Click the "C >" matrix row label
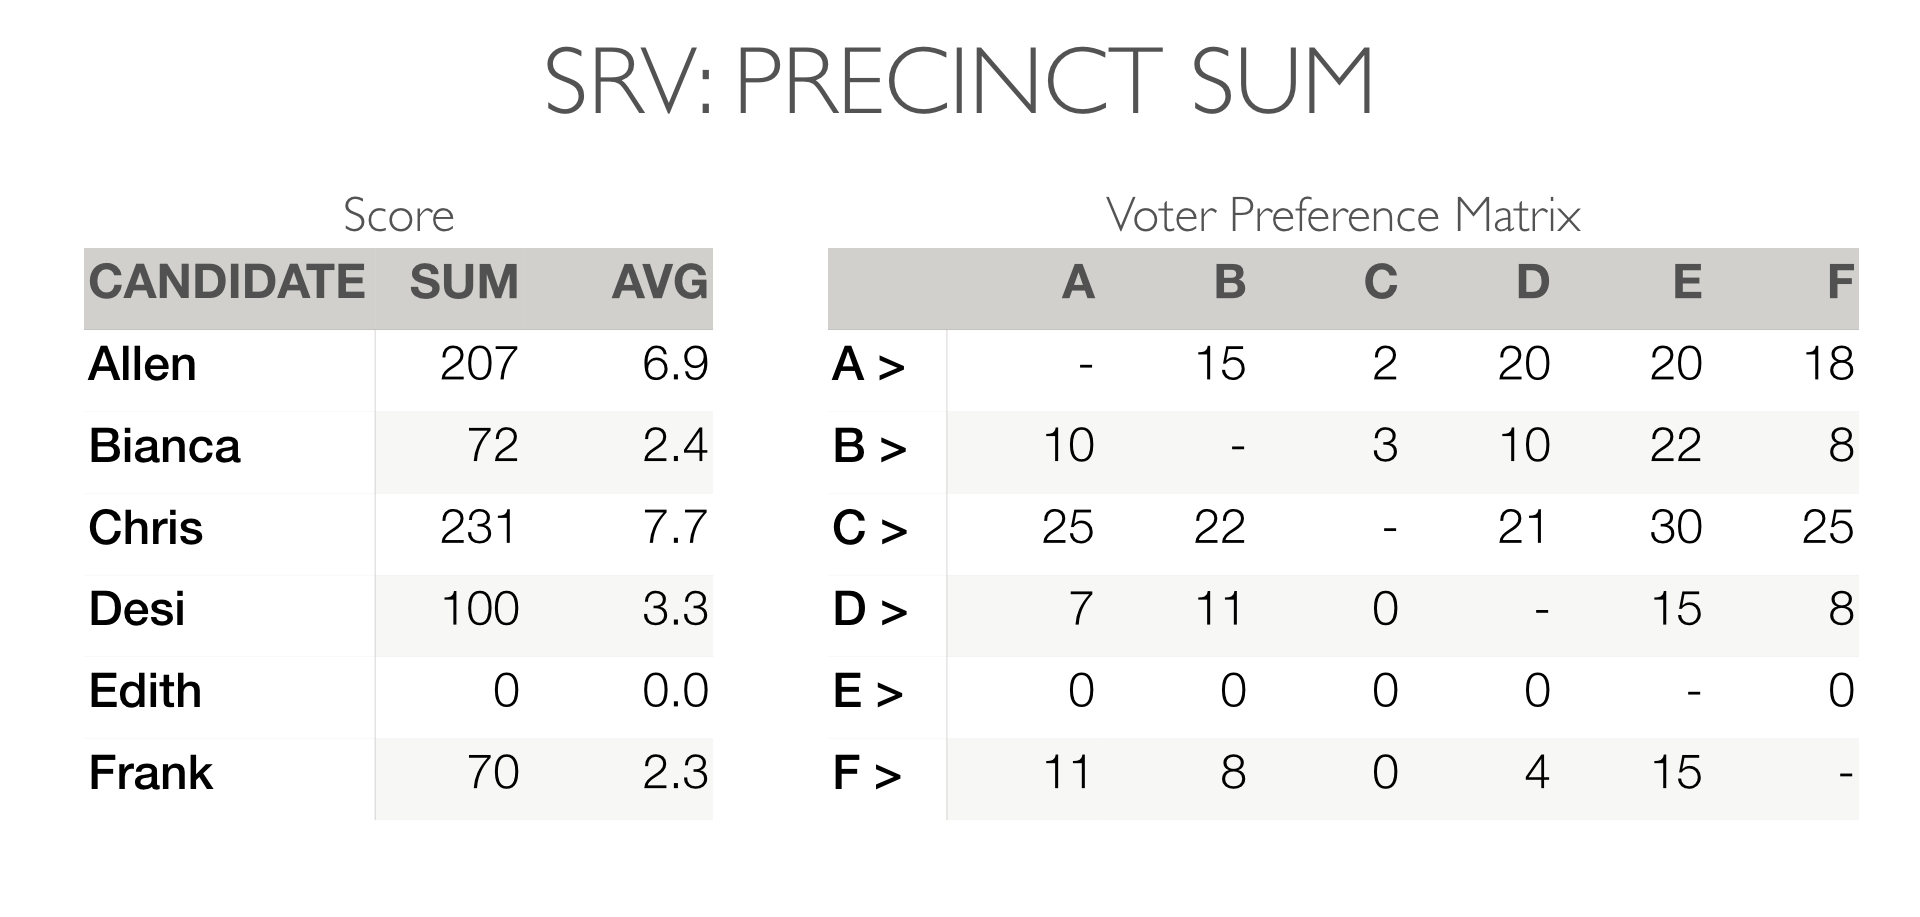1920x917 pixels. [x=869, y=527]
